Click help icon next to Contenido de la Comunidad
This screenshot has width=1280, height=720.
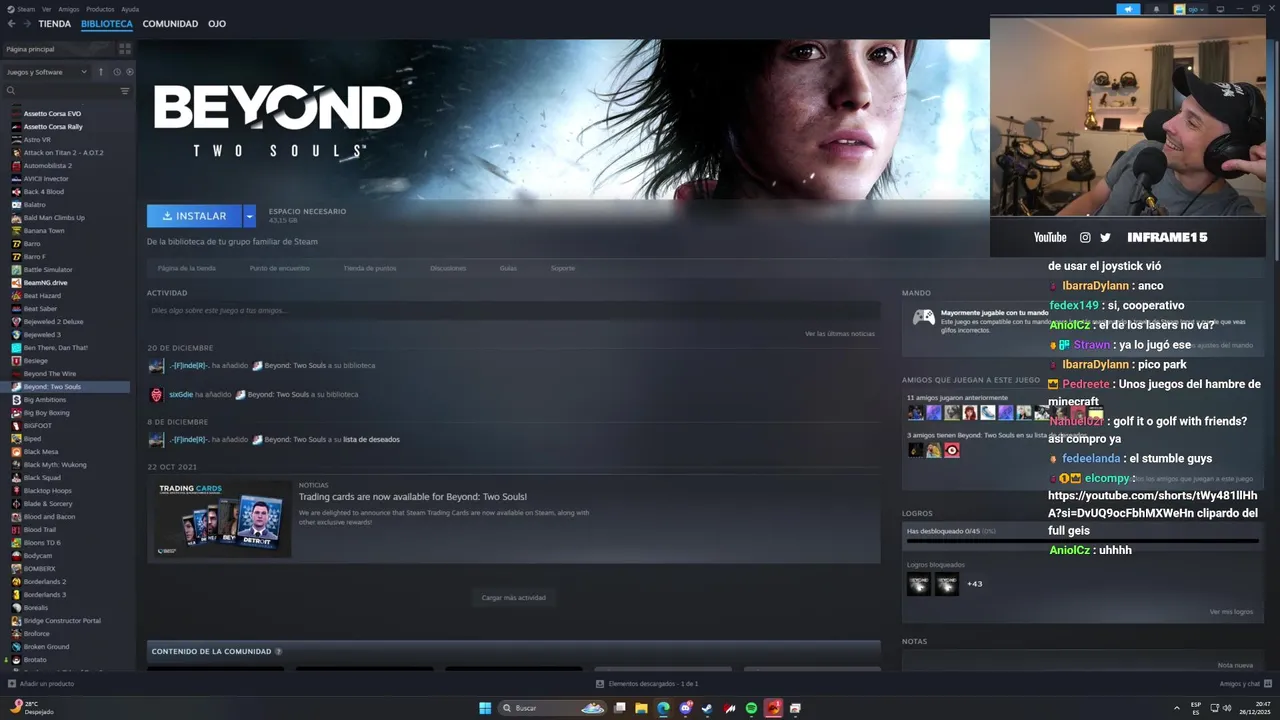pyautogui.click(x=278, y=651)
